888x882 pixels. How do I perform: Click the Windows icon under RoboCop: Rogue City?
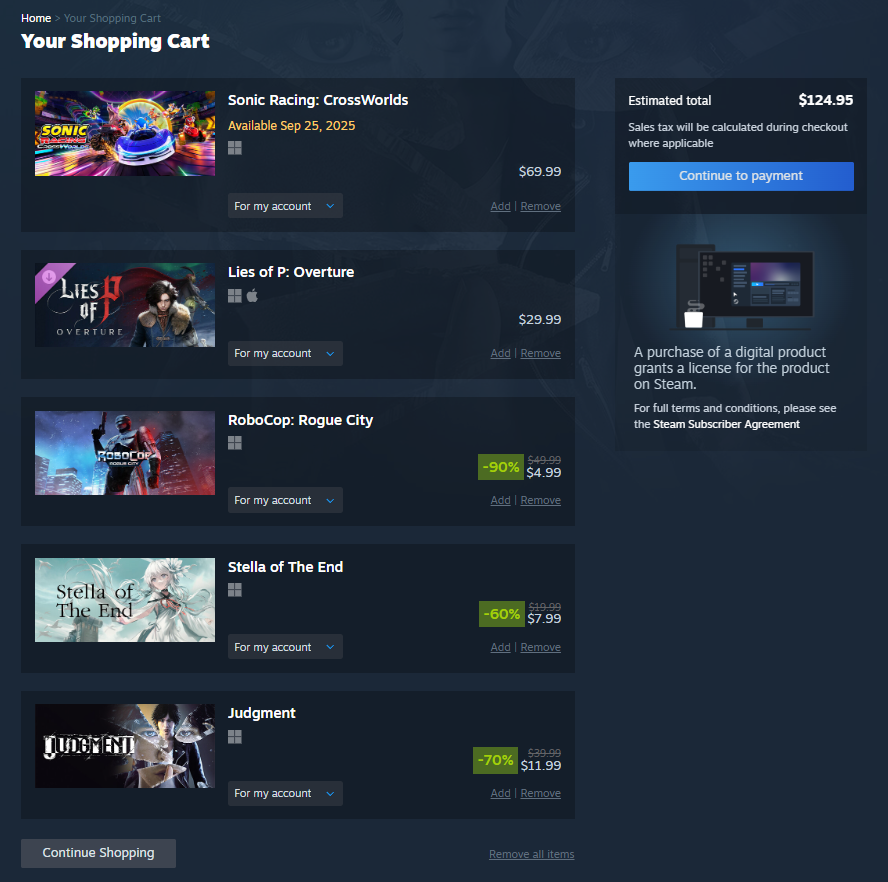(x=234, y=443)
